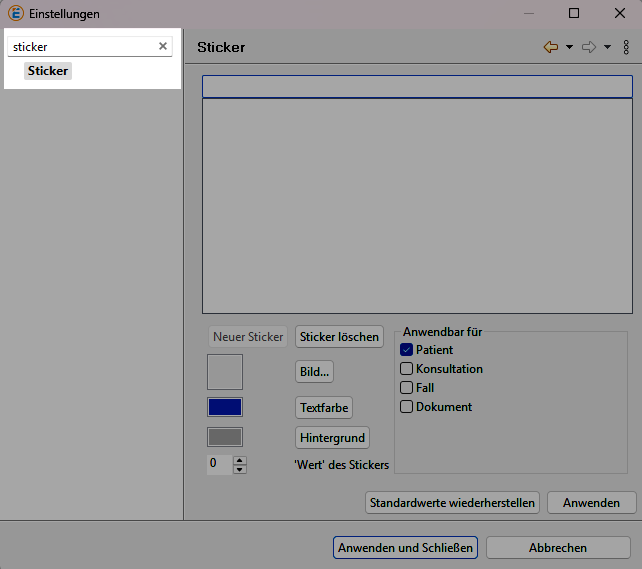Click the blue text color swatch
This screenshot has height=569, width=642.
[x=225, y=407]
